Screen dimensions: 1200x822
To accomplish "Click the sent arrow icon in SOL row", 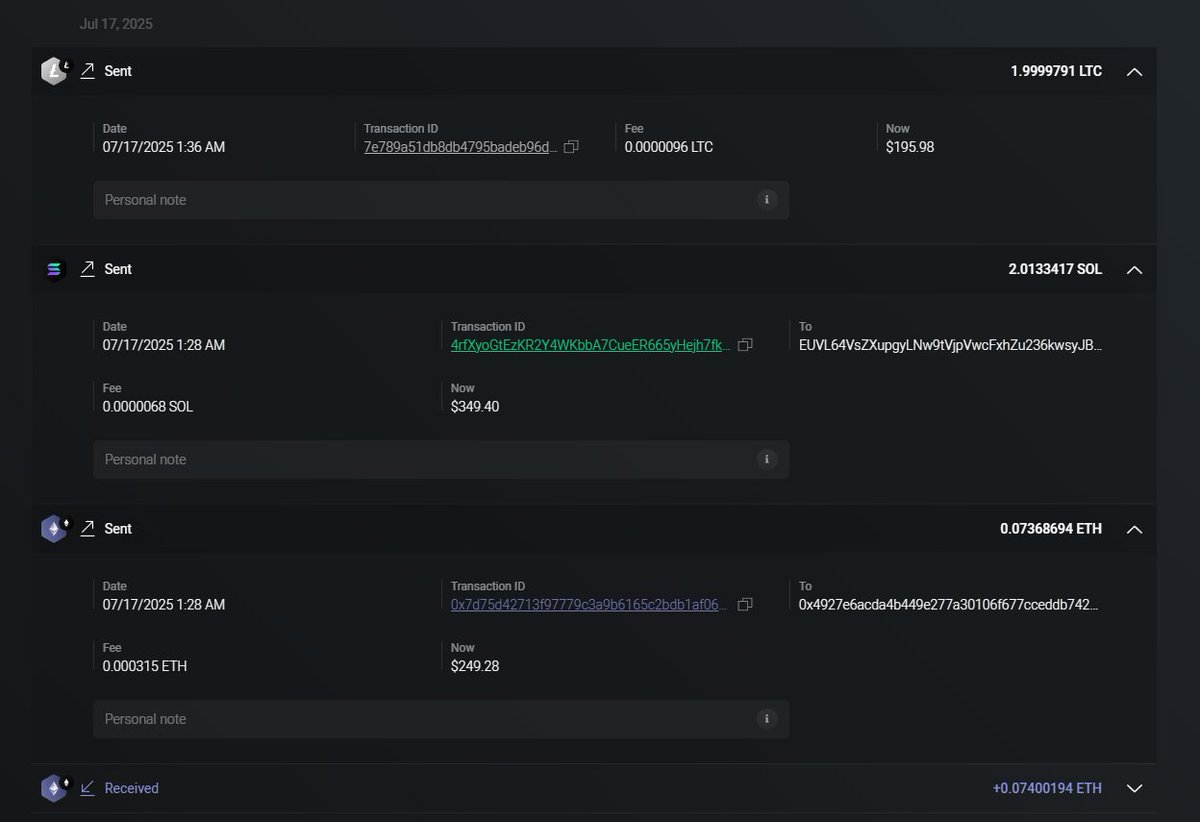I will [88, 269].
